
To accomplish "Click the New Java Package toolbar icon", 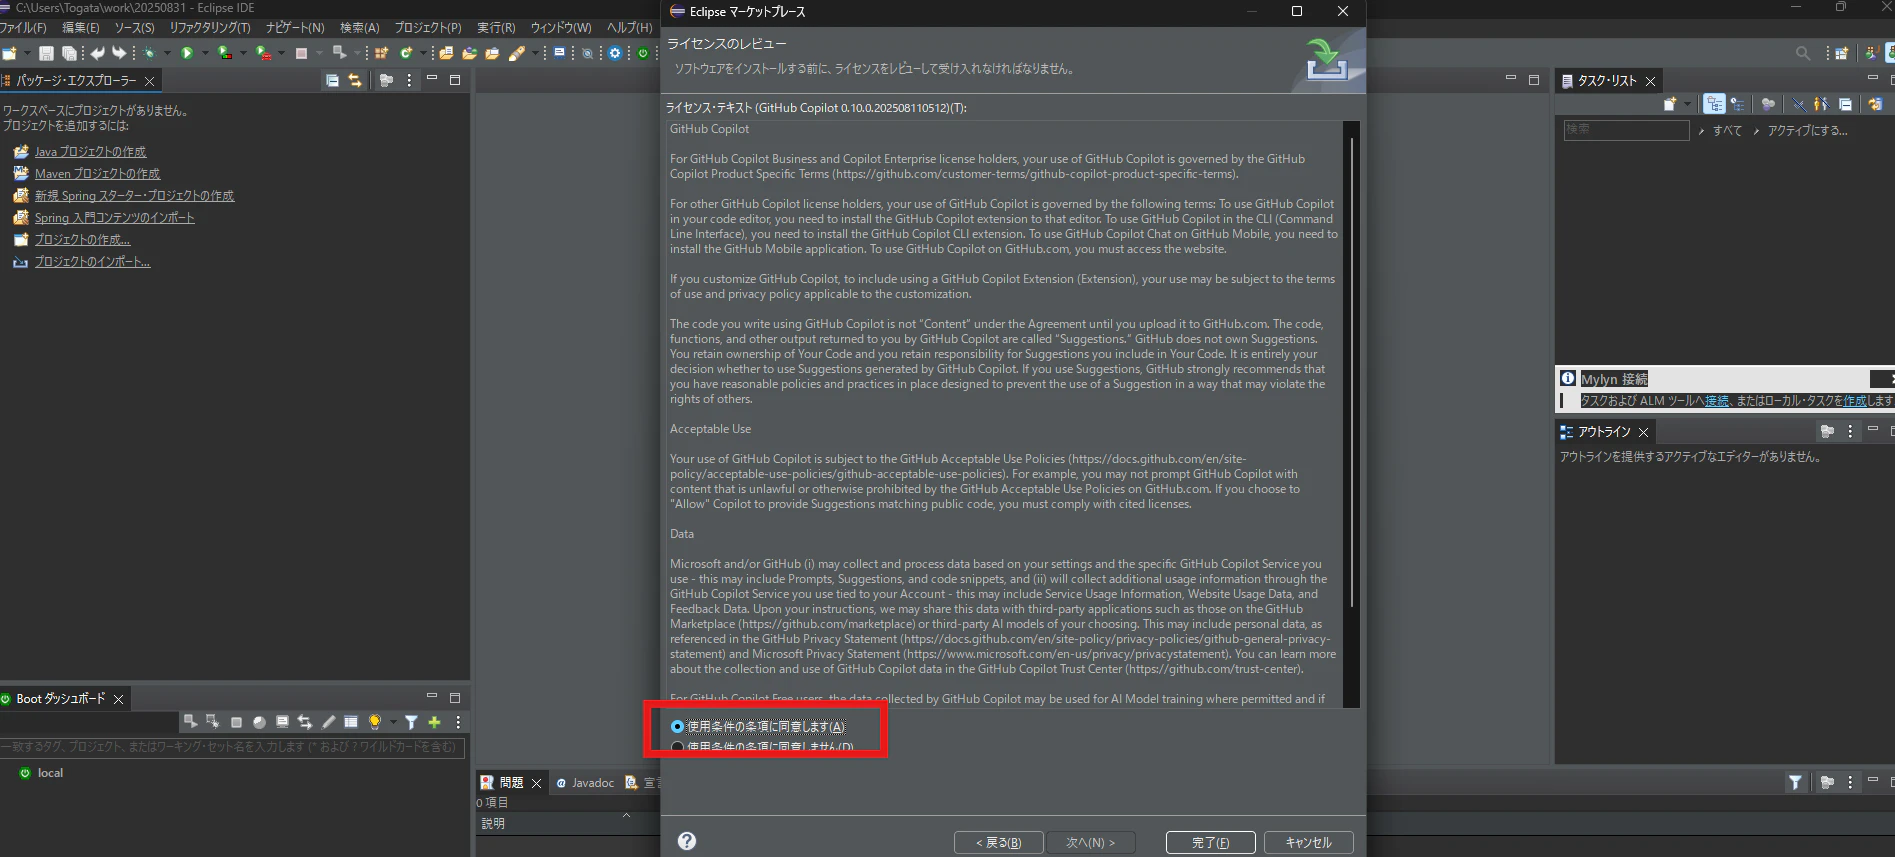I will (382, 53).
